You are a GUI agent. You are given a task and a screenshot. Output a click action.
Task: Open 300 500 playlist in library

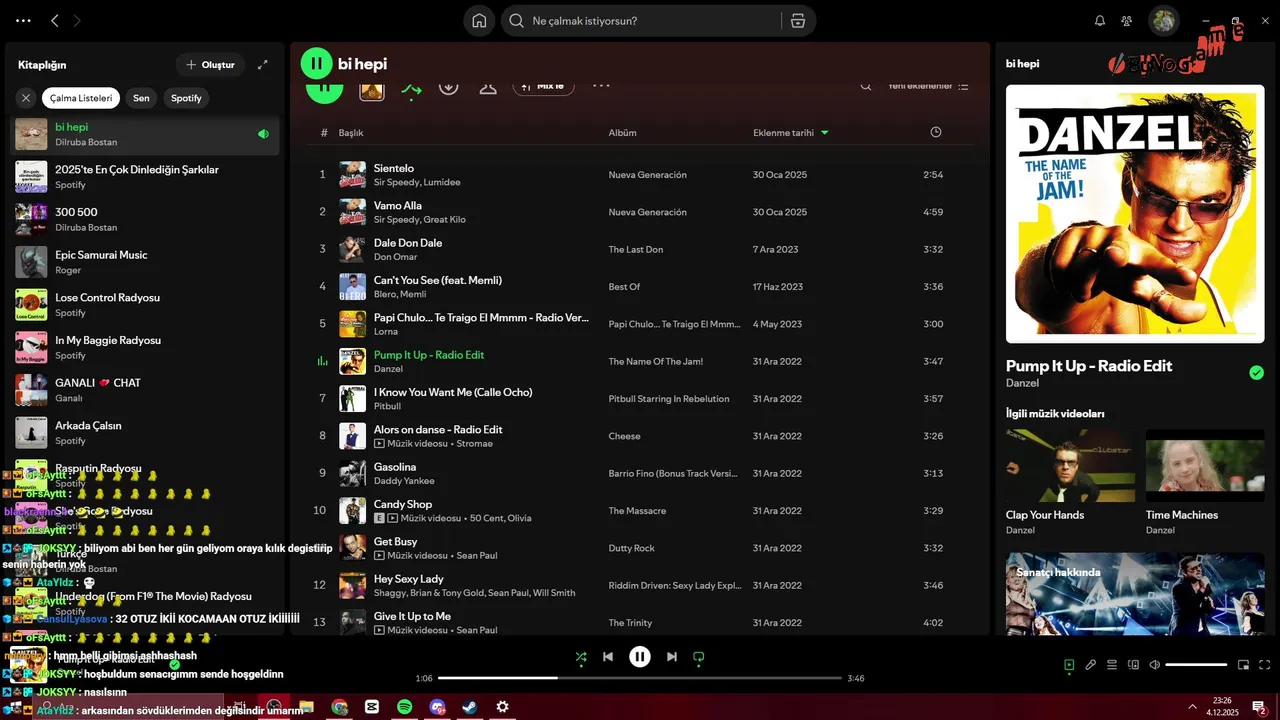pyautogui.click(x=145, y=219)
